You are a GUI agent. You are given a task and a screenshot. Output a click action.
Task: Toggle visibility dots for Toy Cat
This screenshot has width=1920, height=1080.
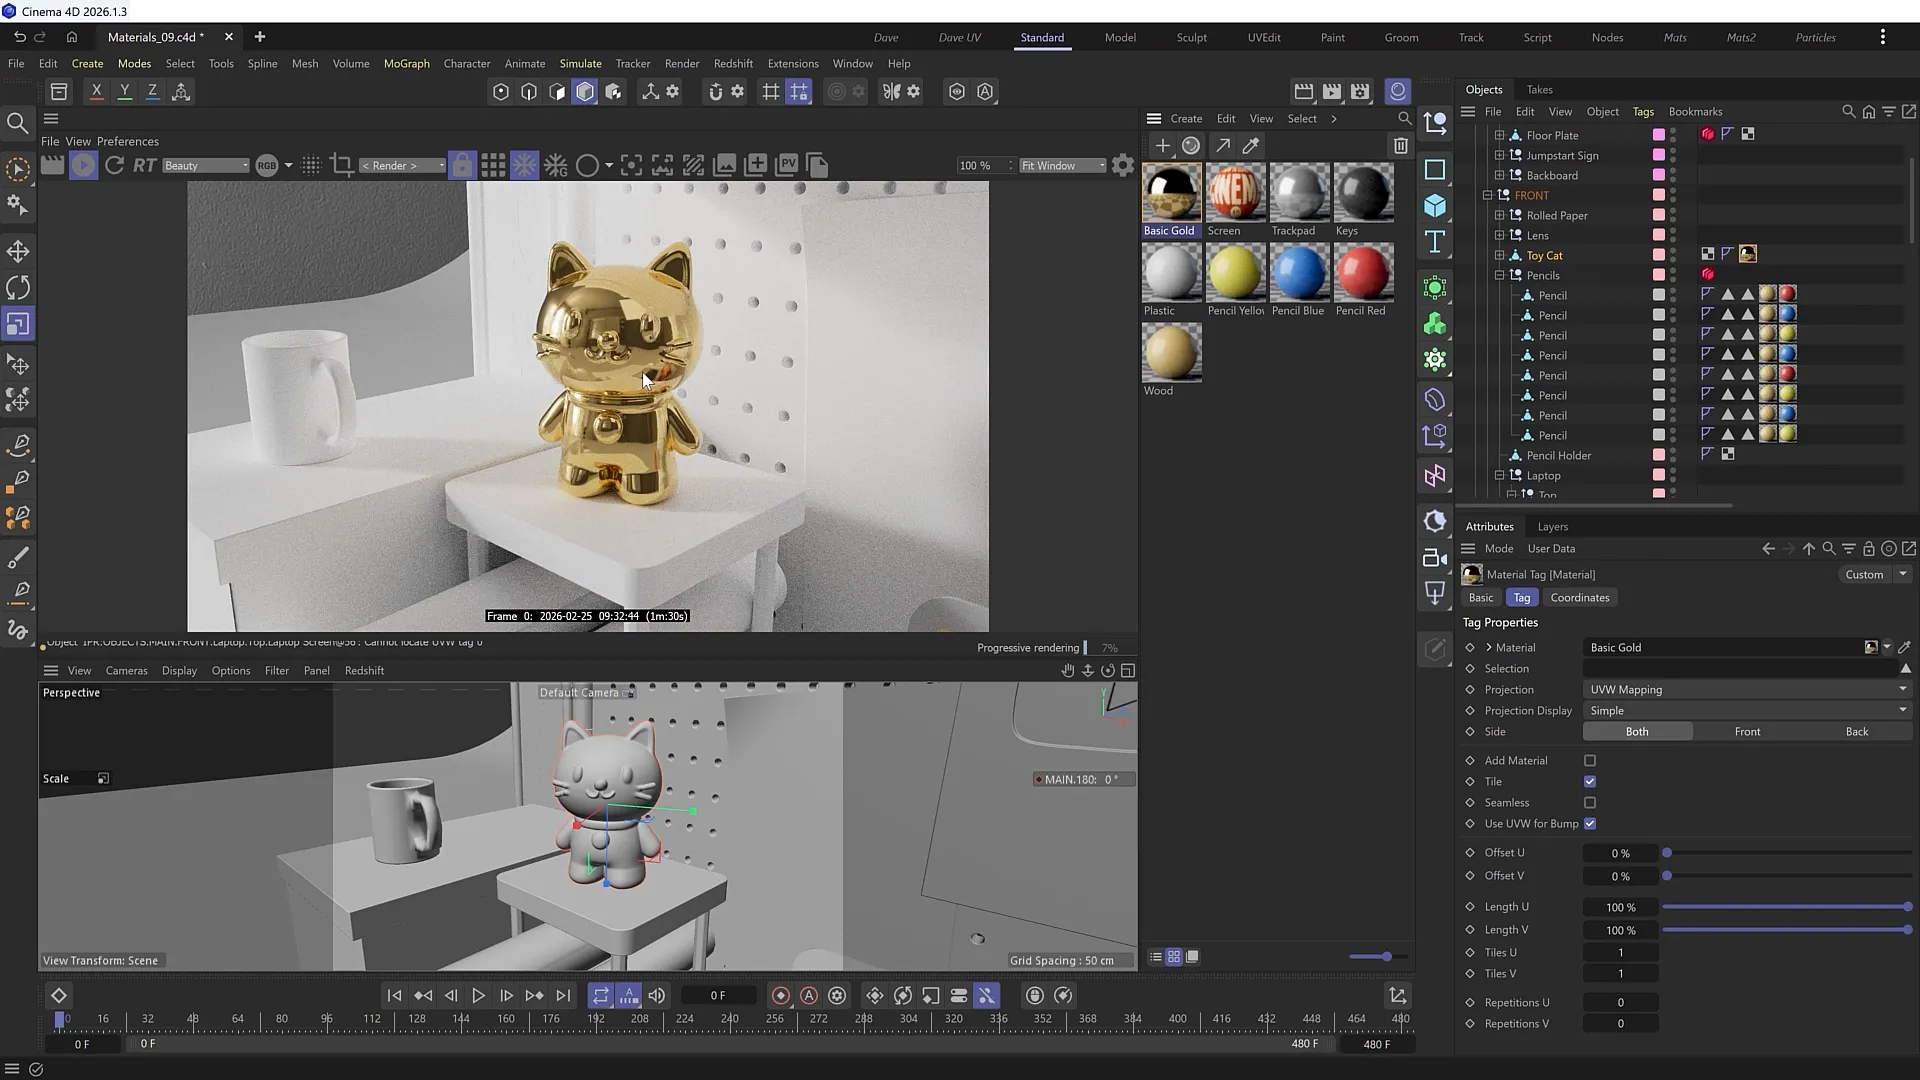[x=1673, y=255]
